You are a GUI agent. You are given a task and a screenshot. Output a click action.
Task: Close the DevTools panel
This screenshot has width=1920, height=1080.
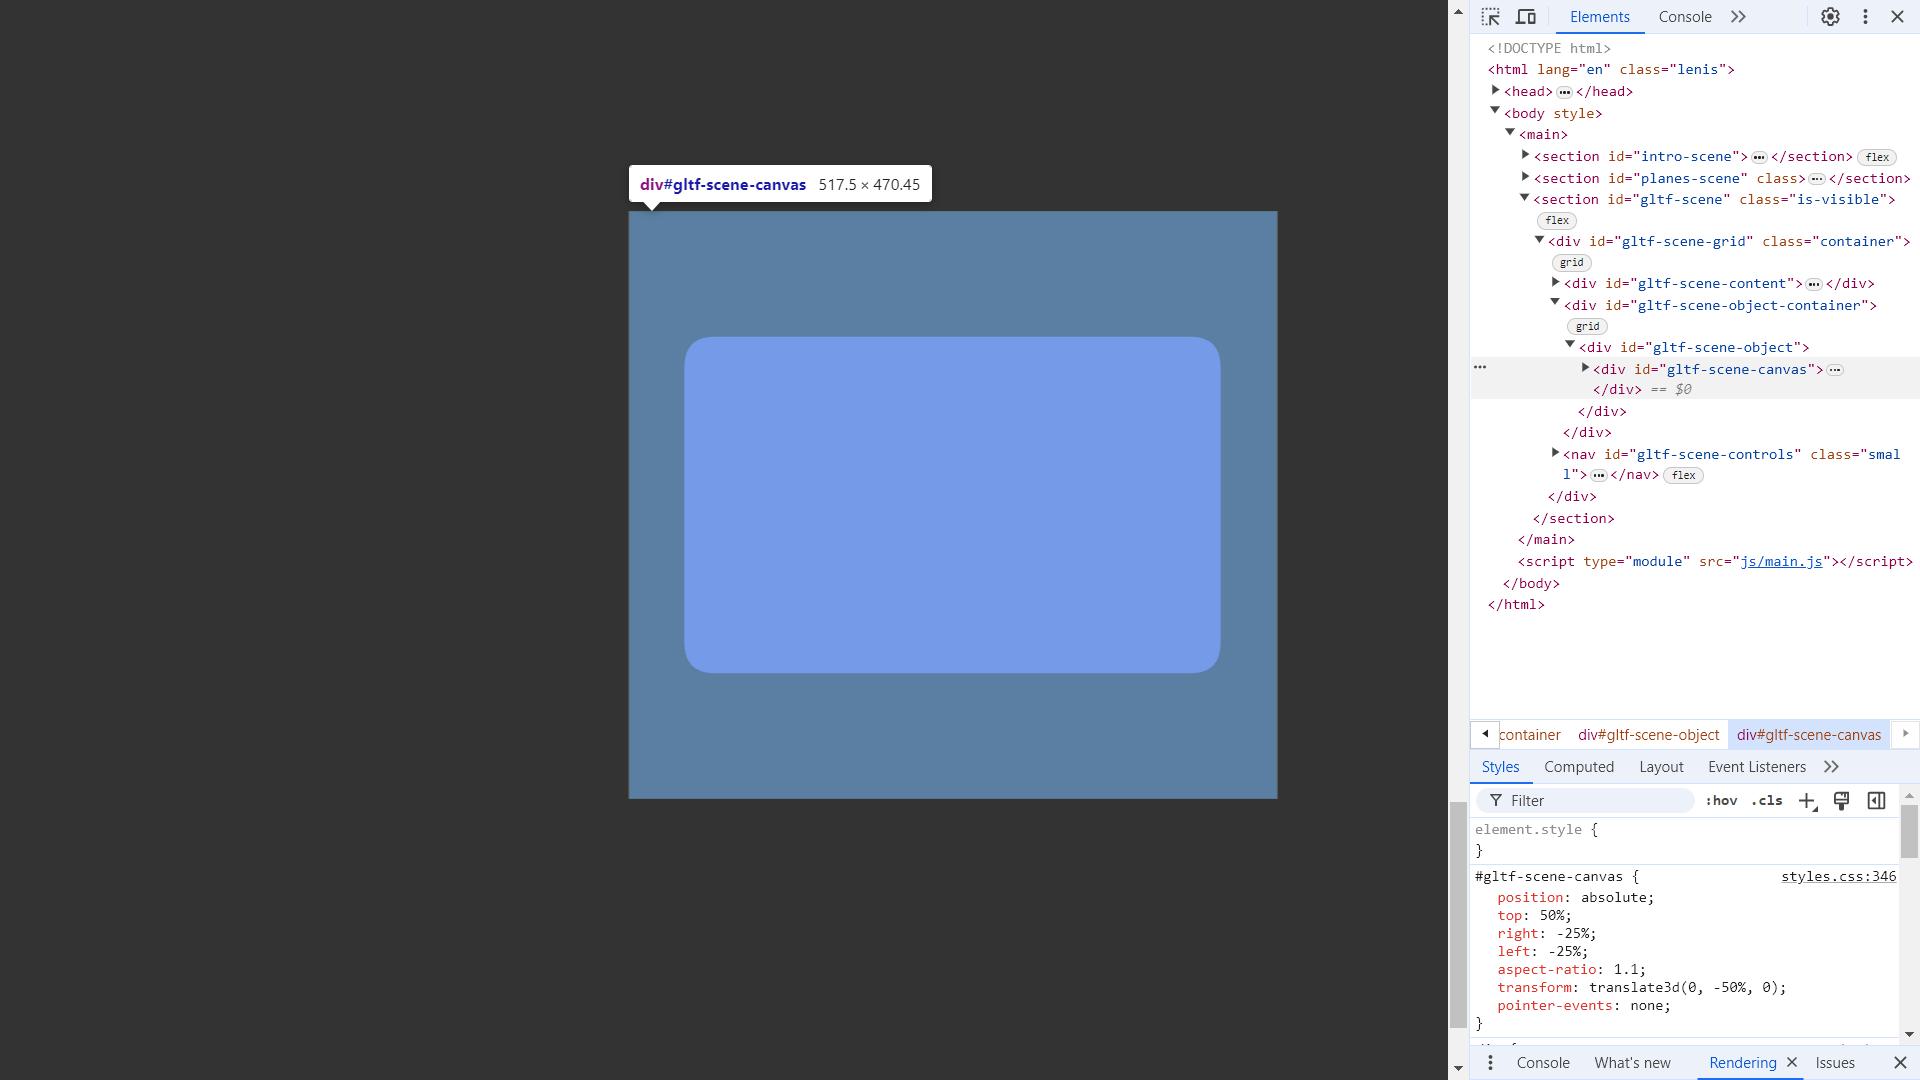click(x=1897, y=17)
